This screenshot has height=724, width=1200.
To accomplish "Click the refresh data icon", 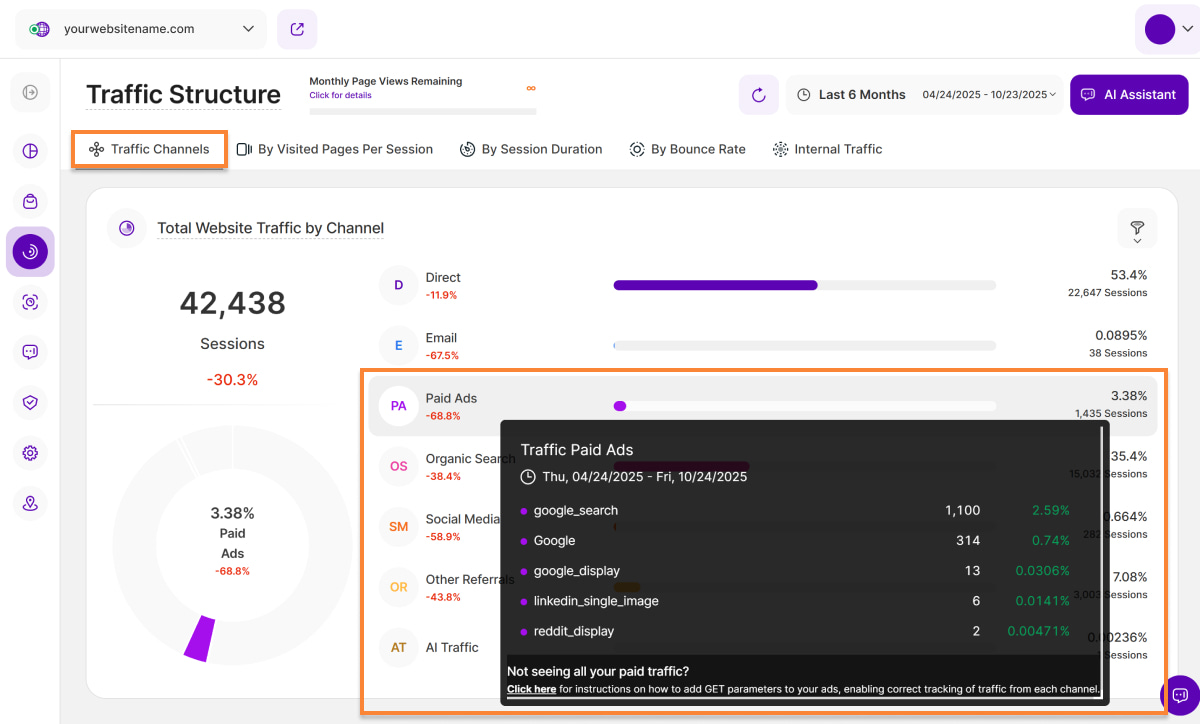I will pos(758,95).
